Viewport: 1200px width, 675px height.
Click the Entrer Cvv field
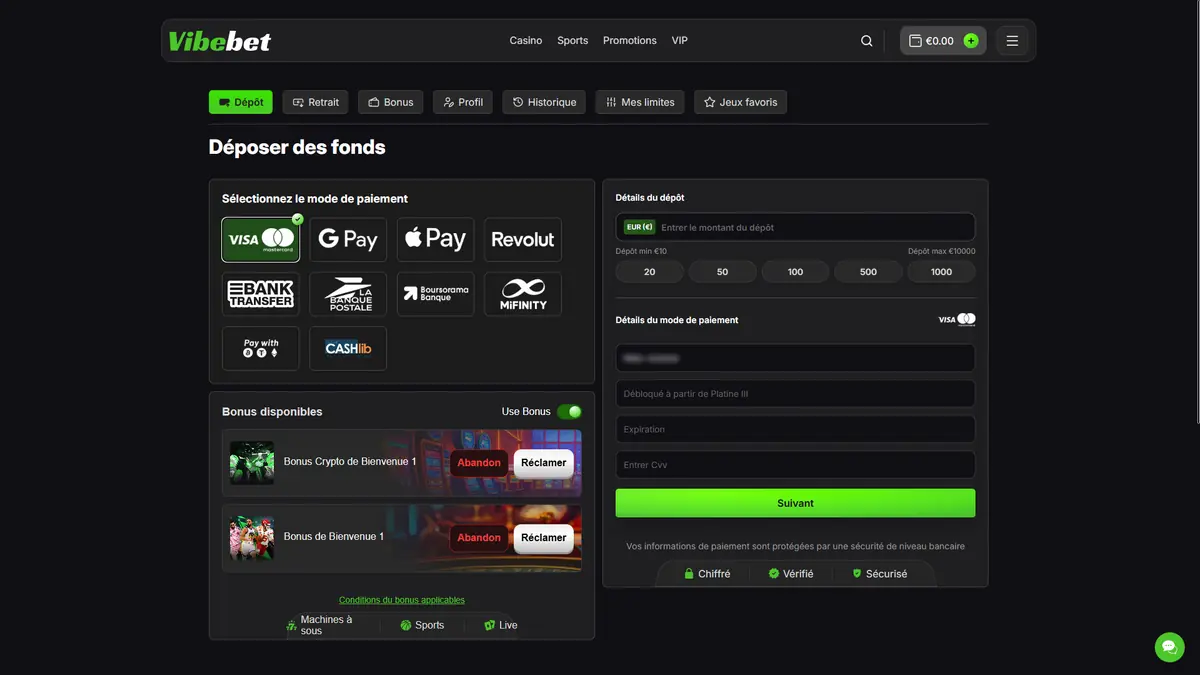coord(795,465)
